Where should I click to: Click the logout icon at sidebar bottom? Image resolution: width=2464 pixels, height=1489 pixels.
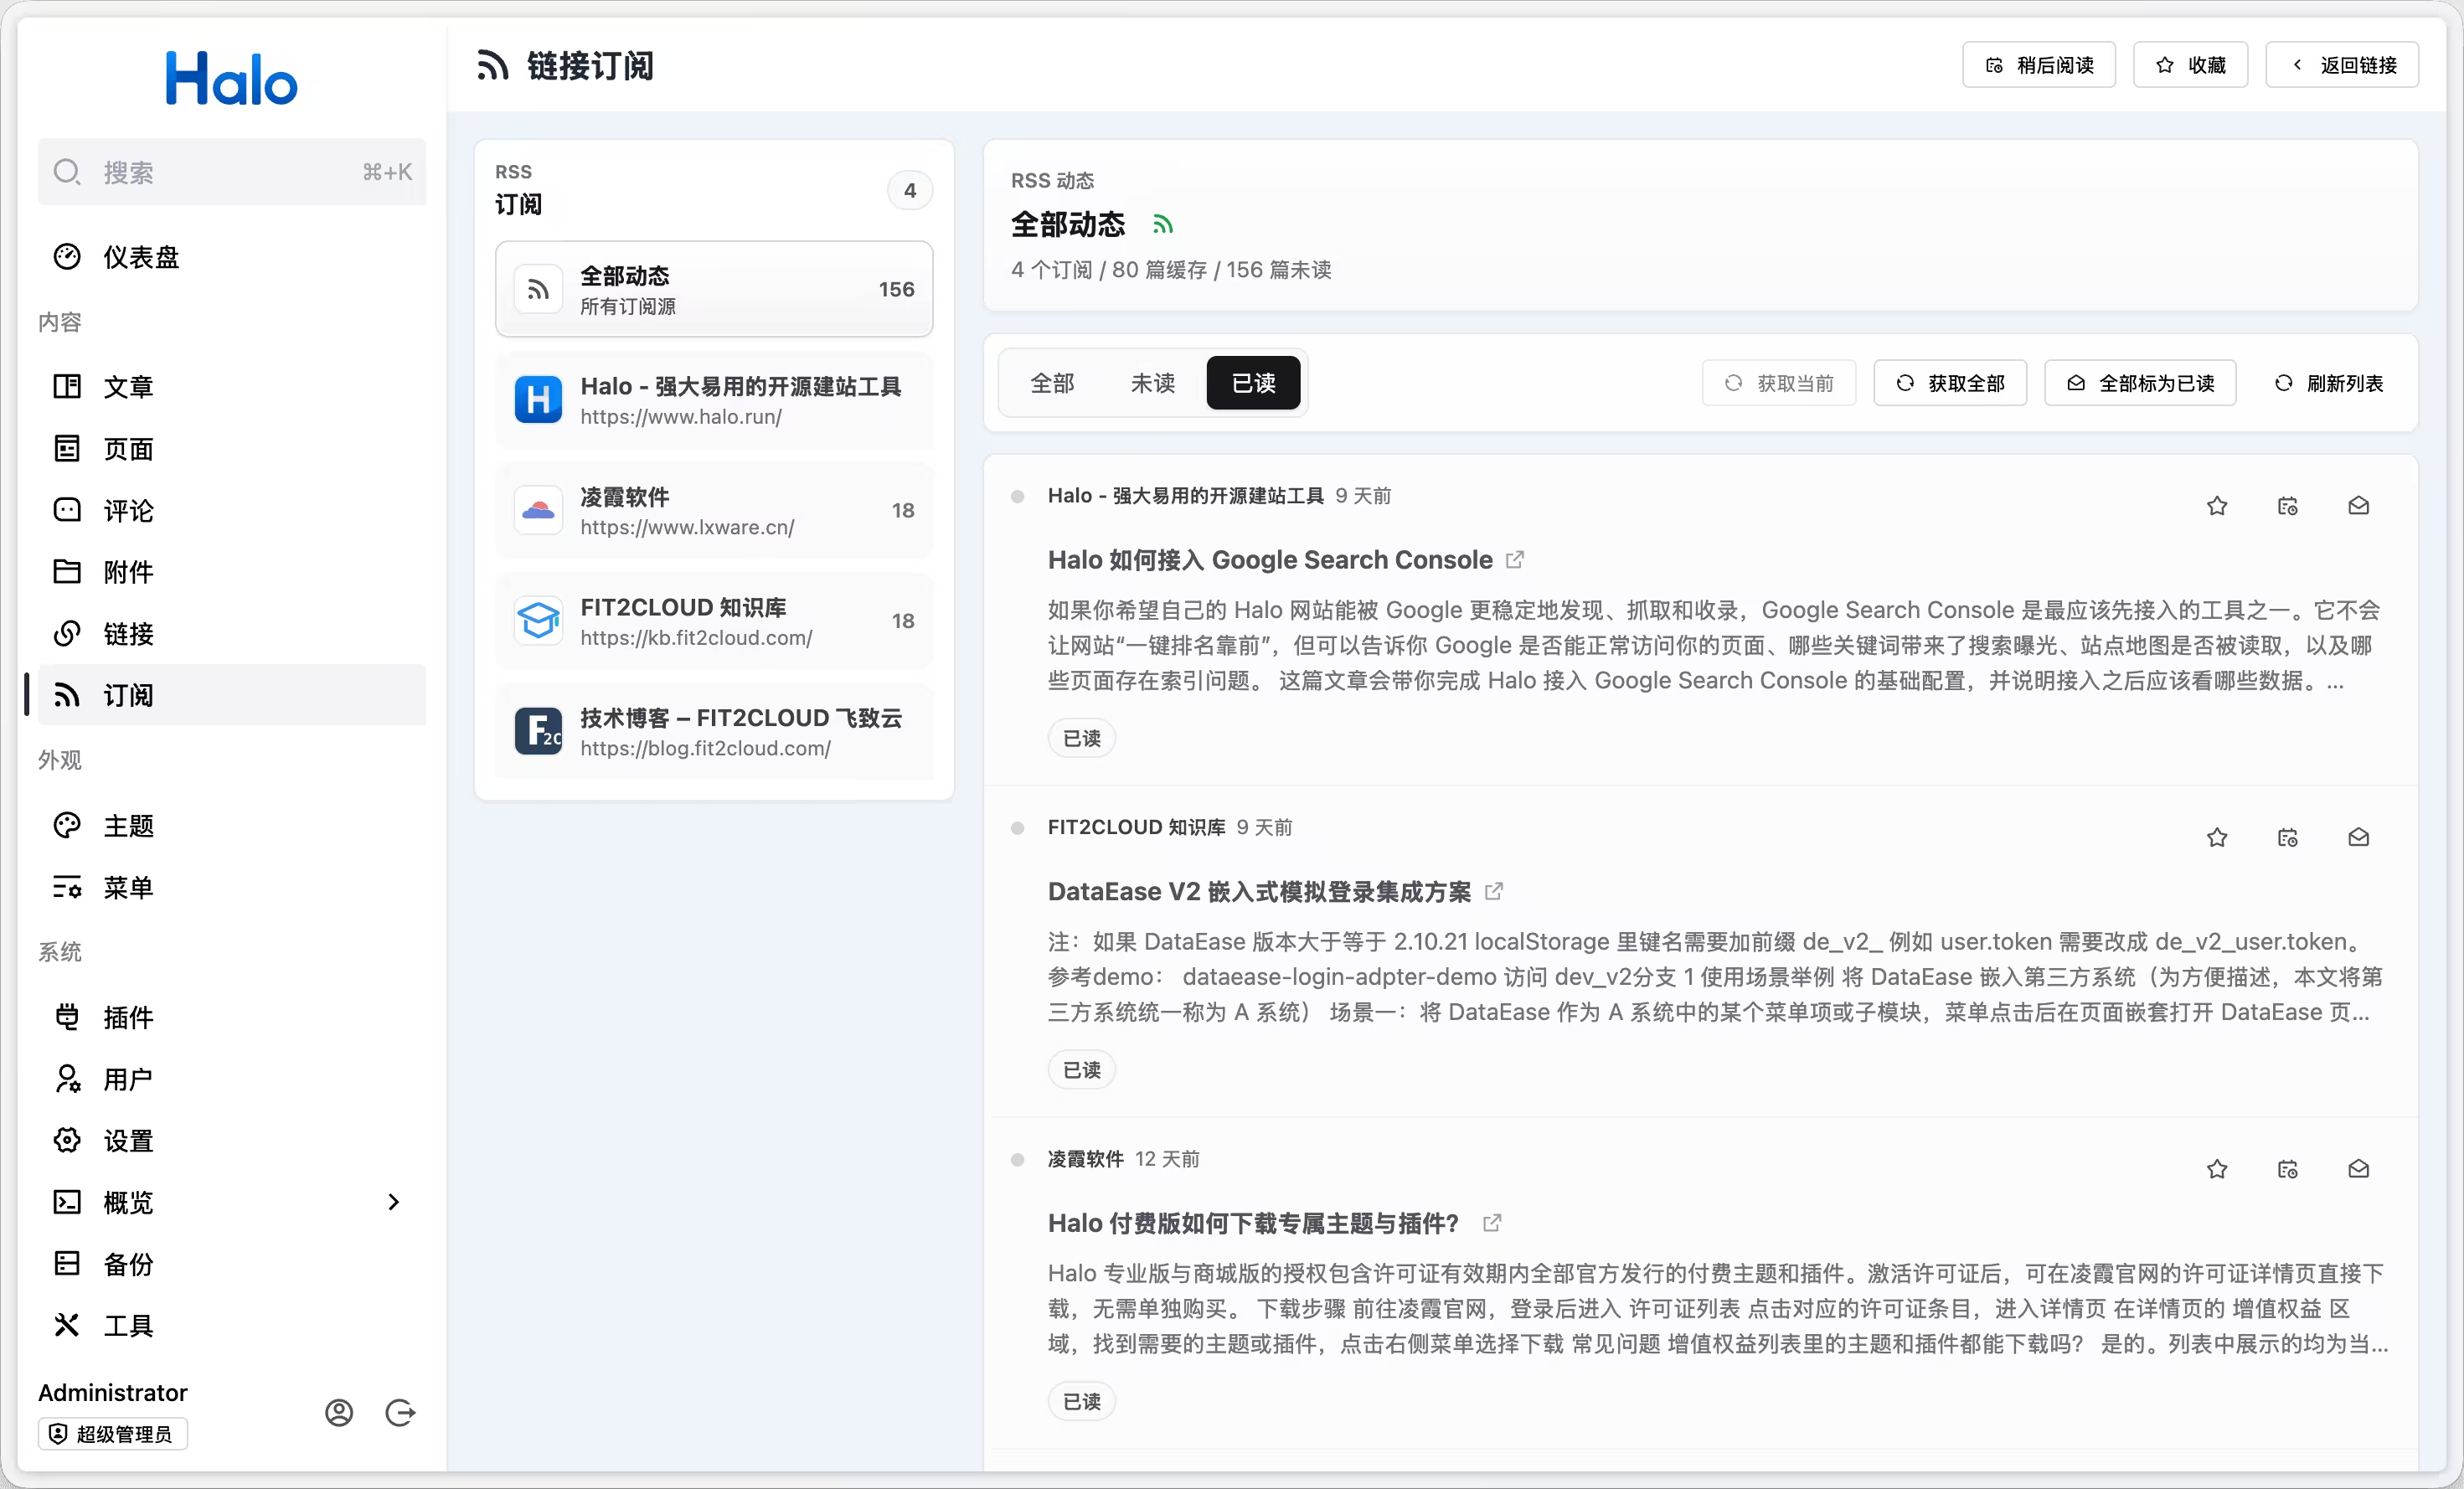[x=400, y=1412]
